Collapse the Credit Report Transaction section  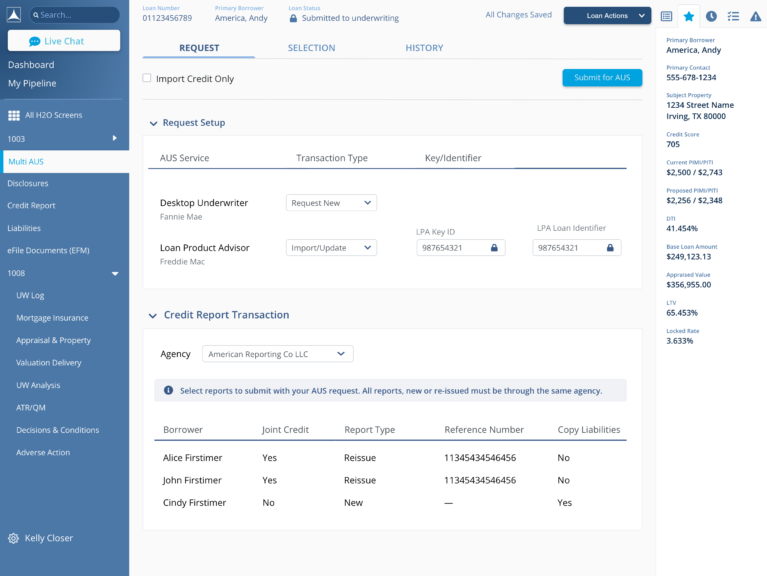click(x=153, y=315)
